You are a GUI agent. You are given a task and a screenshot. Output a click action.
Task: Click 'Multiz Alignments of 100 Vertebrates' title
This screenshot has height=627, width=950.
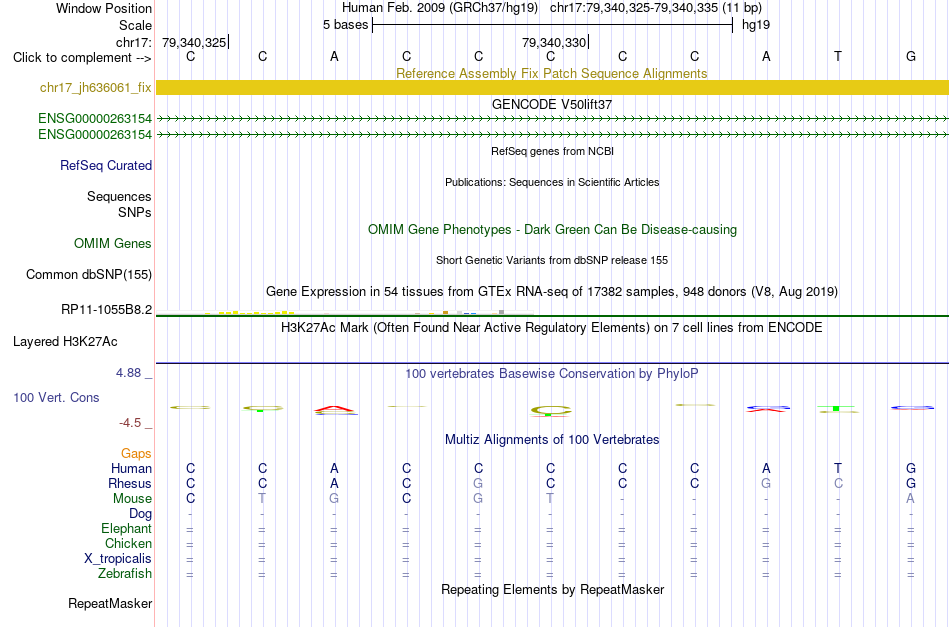[552, 440]
